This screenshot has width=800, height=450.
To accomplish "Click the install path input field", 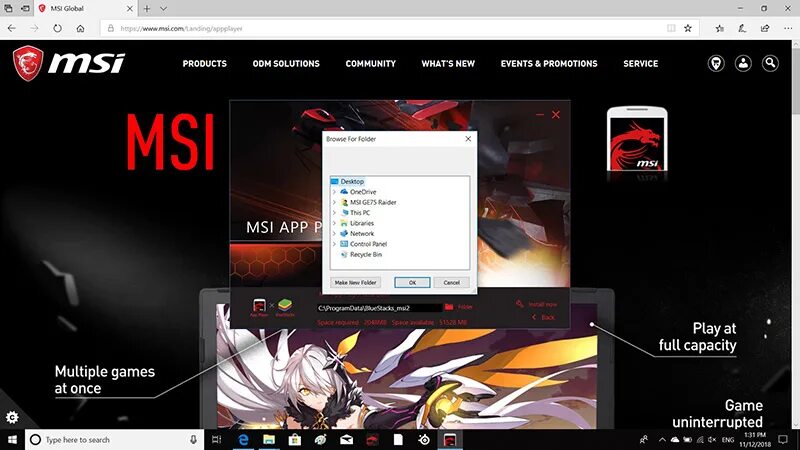I will click(379, 308).
